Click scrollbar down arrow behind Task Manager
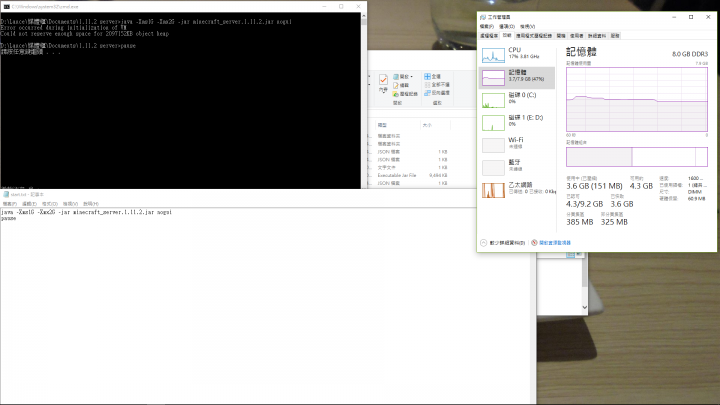The height and width of the screenshot is (405, 720). 585,307
